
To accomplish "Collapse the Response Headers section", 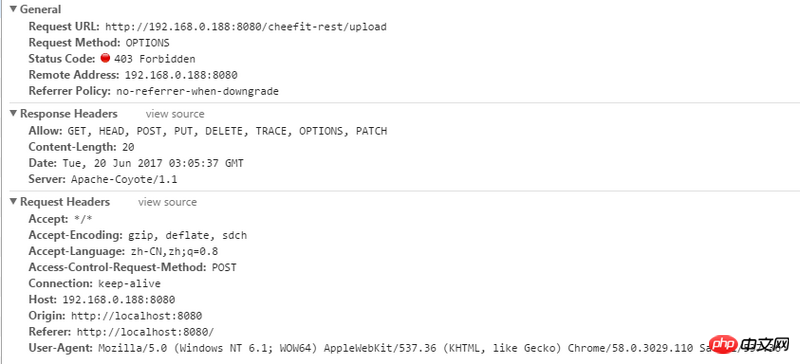I will tap(14, 114).
